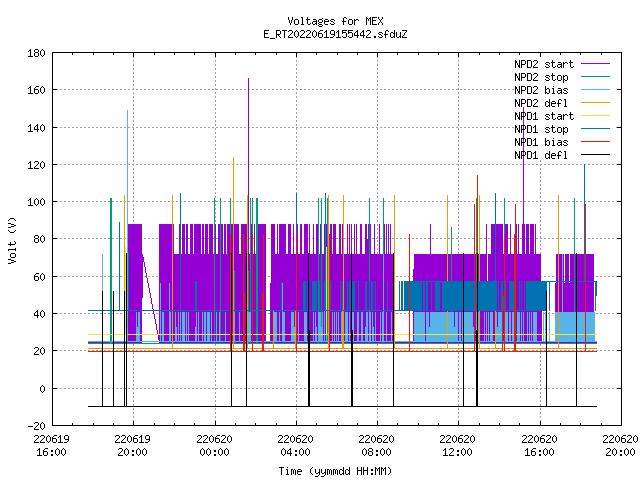
Task: Click the light blue NPD2 bias legend line
Action: point(595,90)
